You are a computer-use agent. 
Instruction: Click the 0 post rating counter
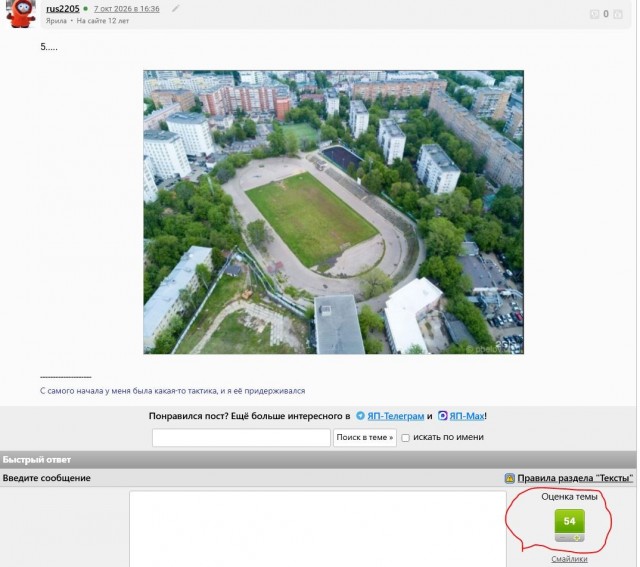tap(606, 14)
